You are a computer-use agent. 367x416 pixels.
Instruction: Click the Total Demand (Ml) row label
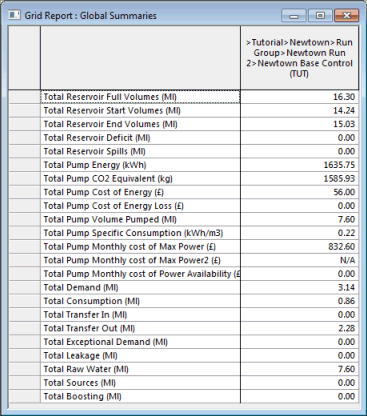81,287
